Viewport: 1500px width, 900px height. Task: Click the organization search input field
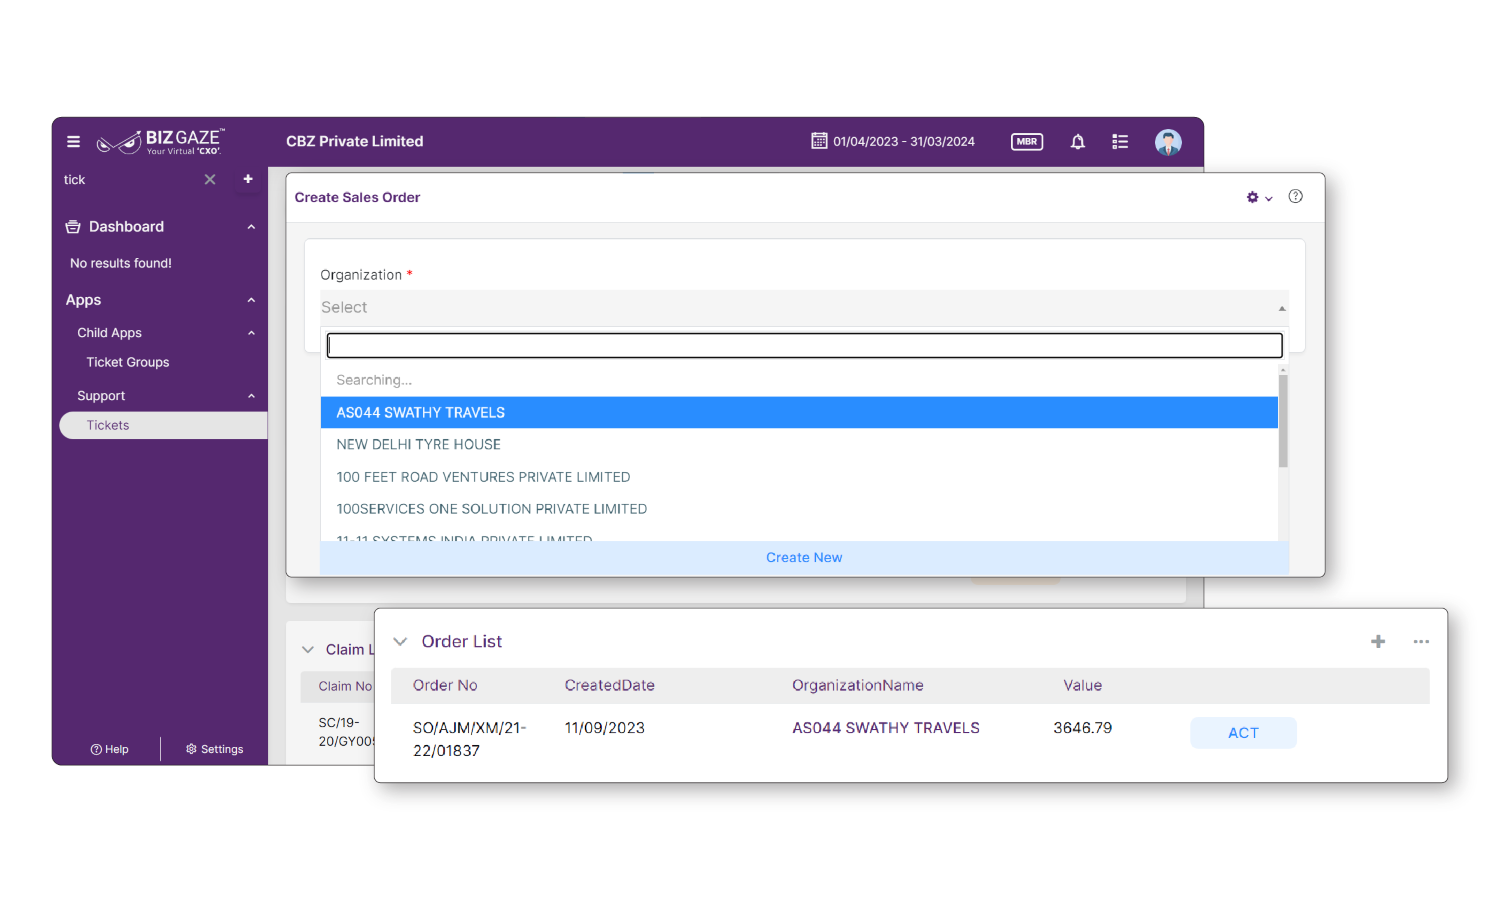[803, 346]
